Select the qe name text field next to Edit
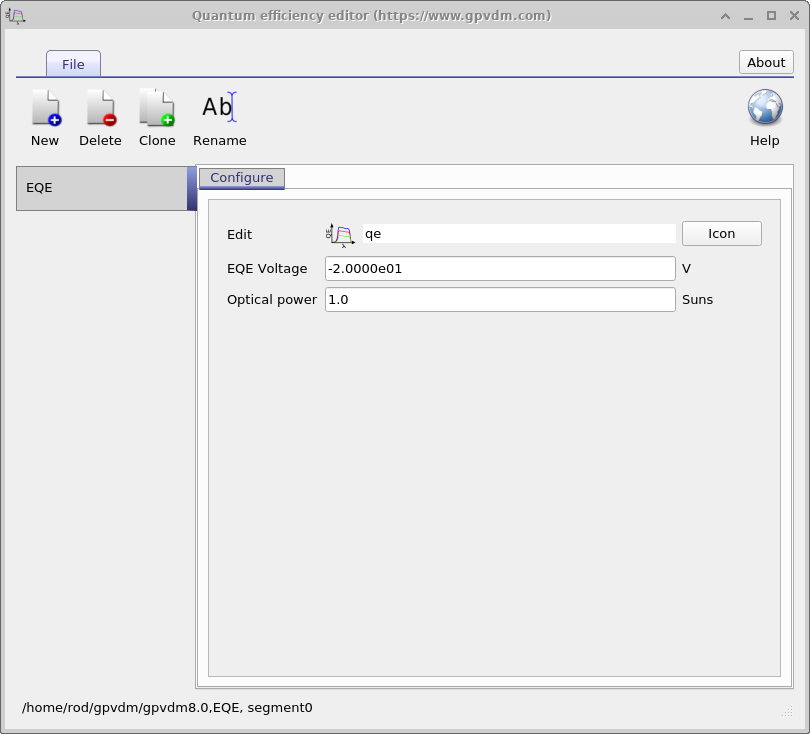 click(x=520, y=233)
